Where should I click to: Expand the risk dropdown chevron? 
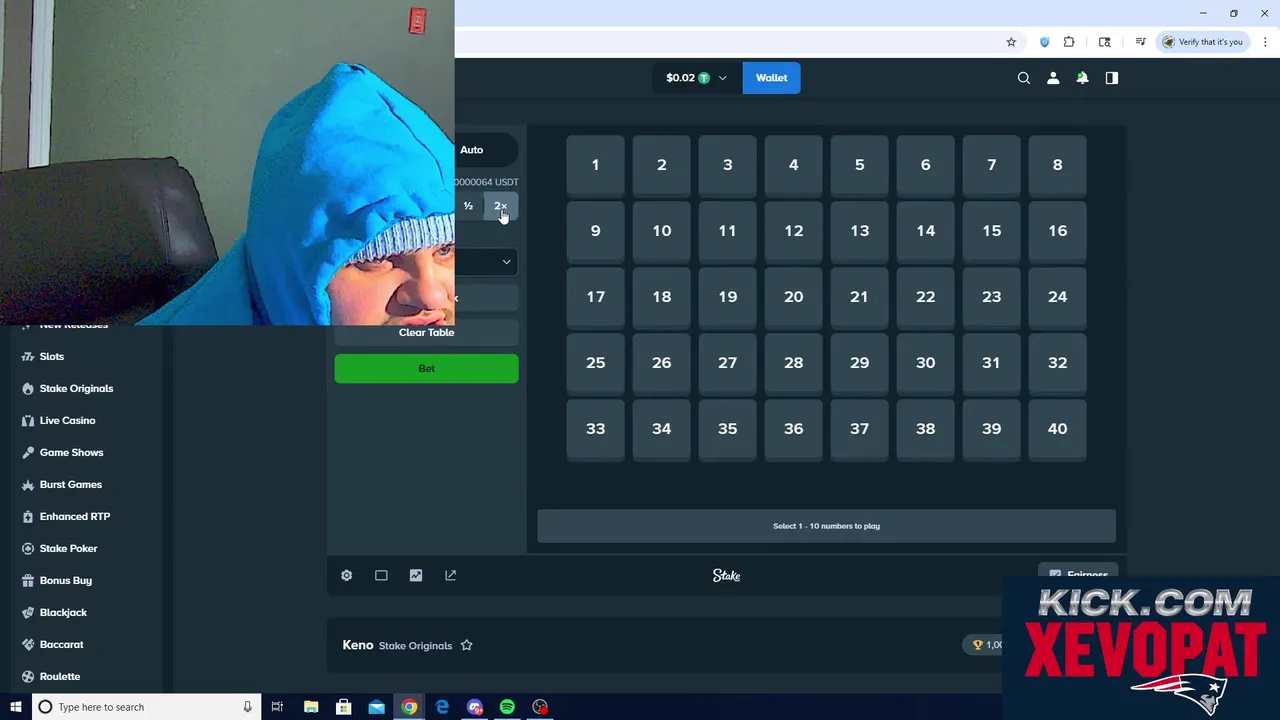coord(506,262)
